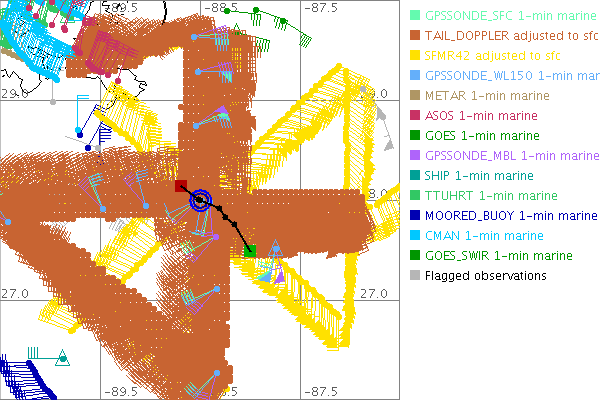The height and width of the screenshot is (400, 600).
Task: Select the dark red square track marker
Action: pos(181,186)
